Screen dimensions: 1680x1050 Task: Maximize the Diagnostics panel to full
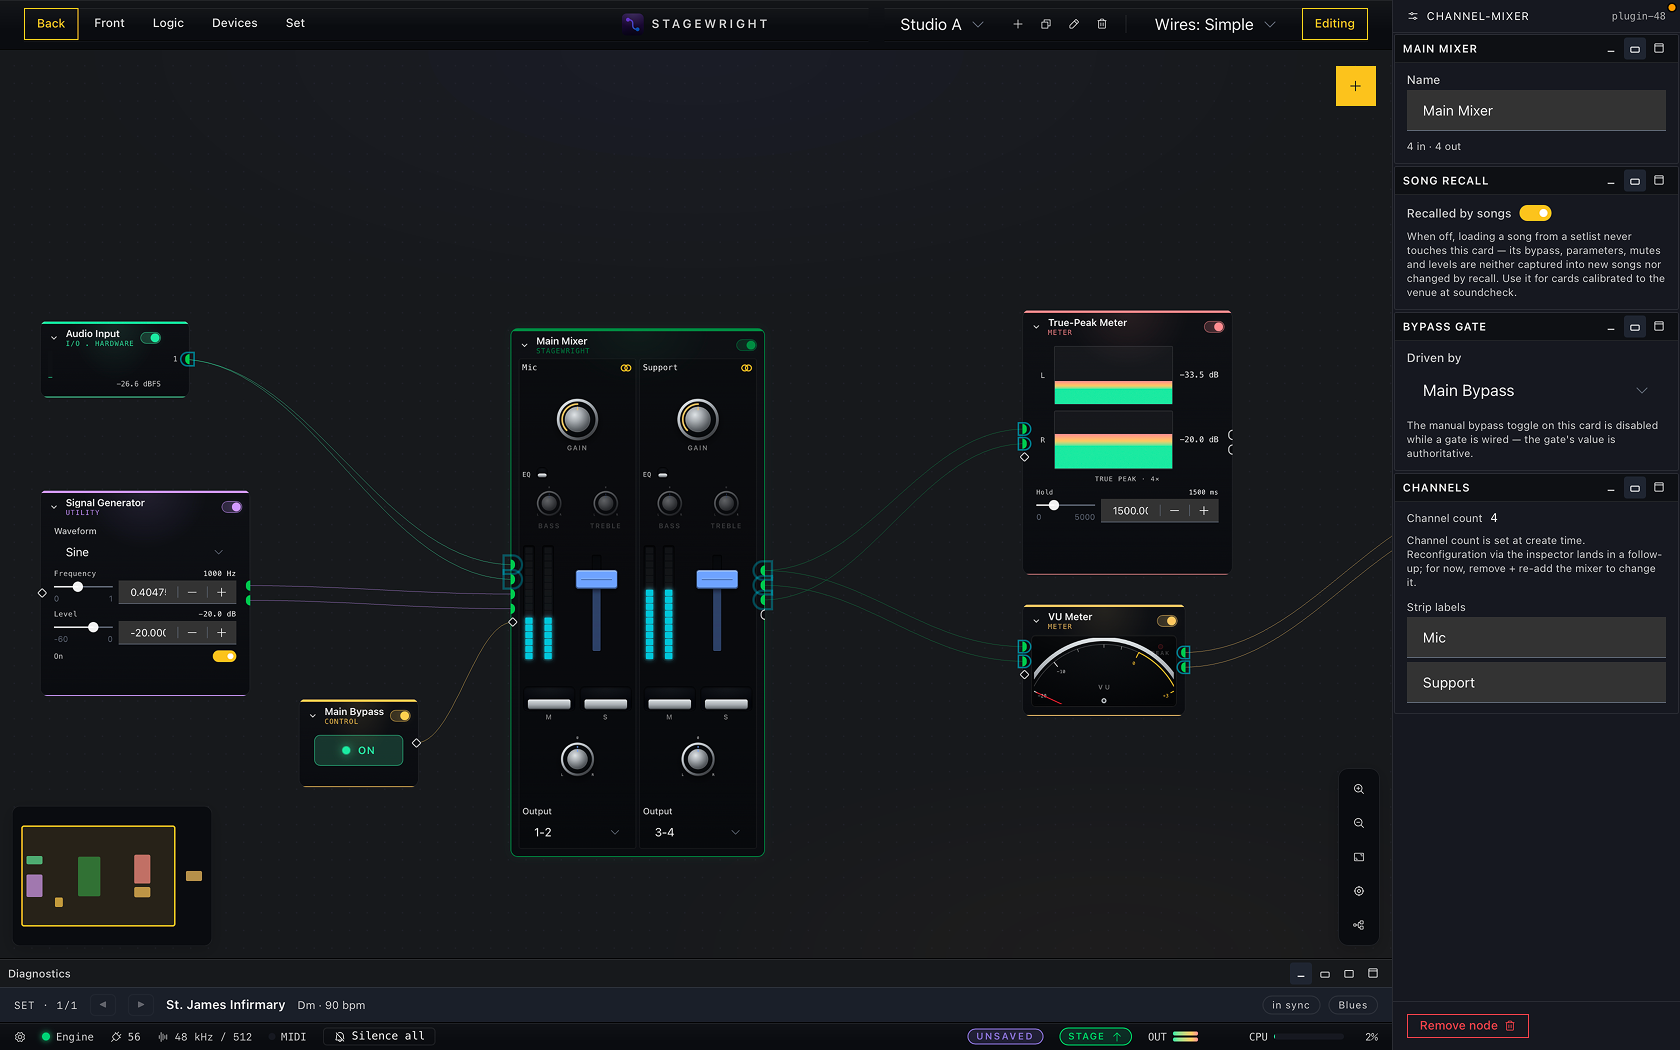(x=1373, y=974)
